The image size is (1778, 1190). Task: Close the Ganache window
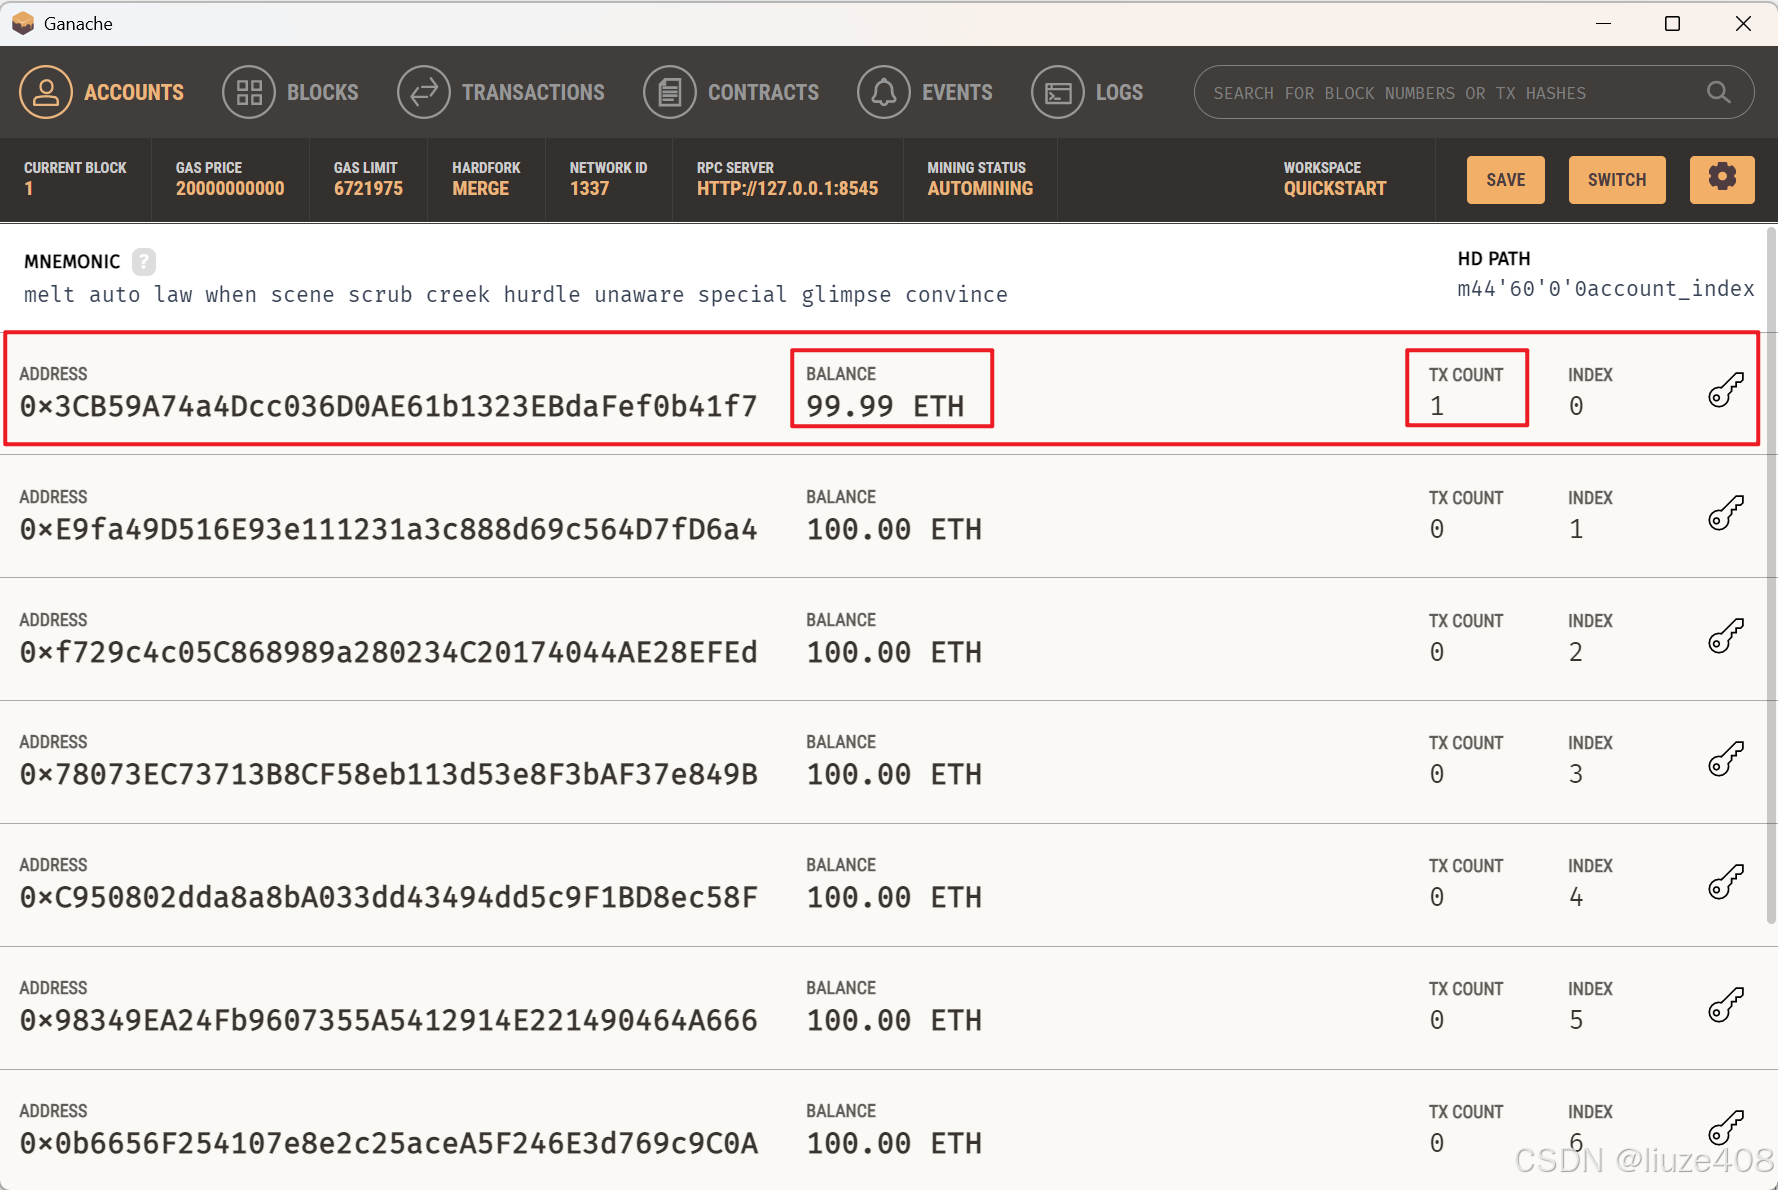pos(1743,23)
